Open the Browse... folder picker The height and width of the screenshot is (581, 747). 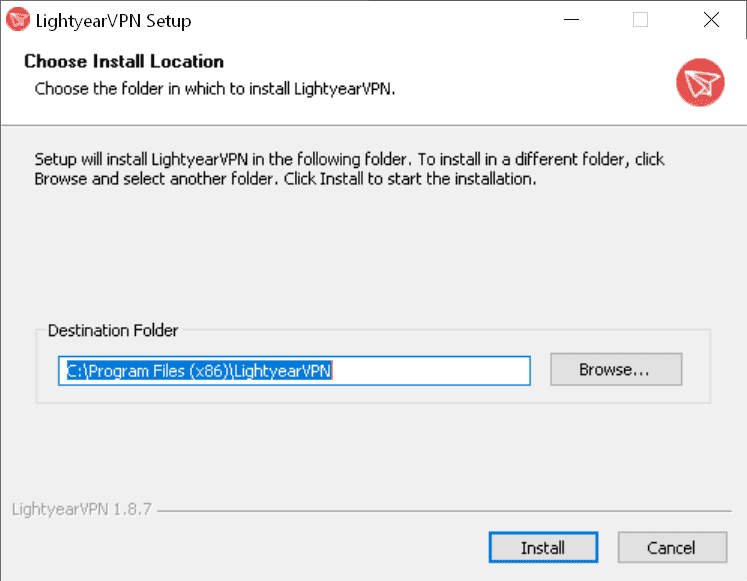pyautogui.click(x=616, y=369)
